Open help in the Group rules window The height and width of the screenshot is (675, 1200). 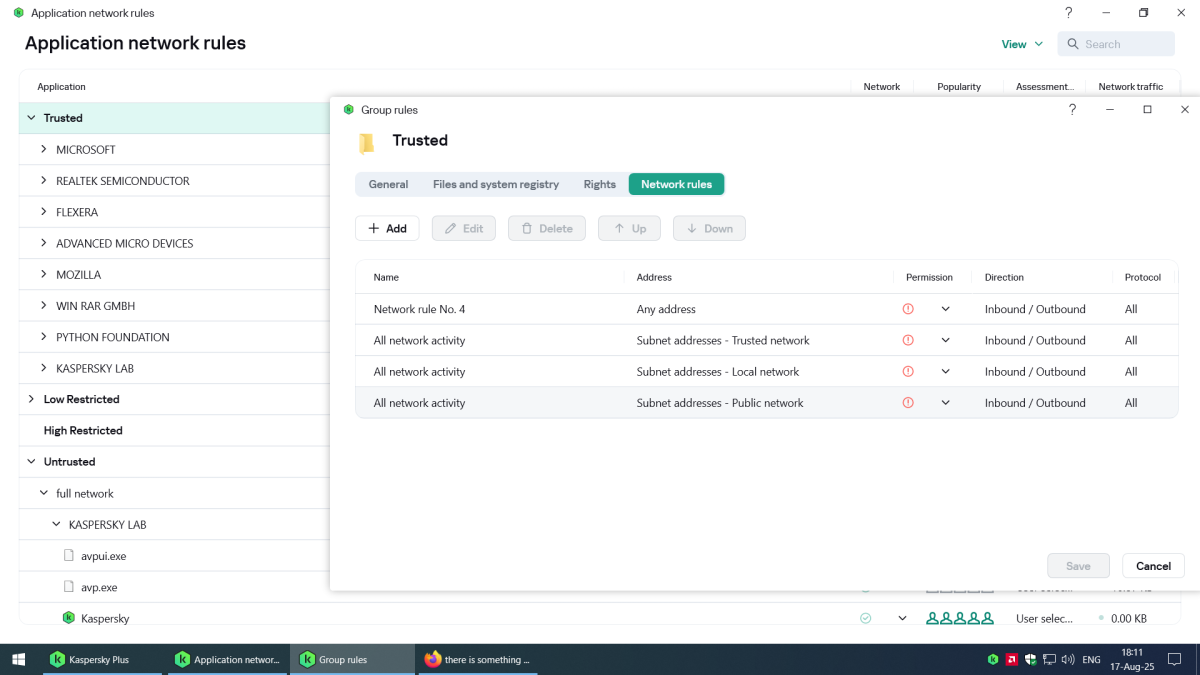[1071, 110]
